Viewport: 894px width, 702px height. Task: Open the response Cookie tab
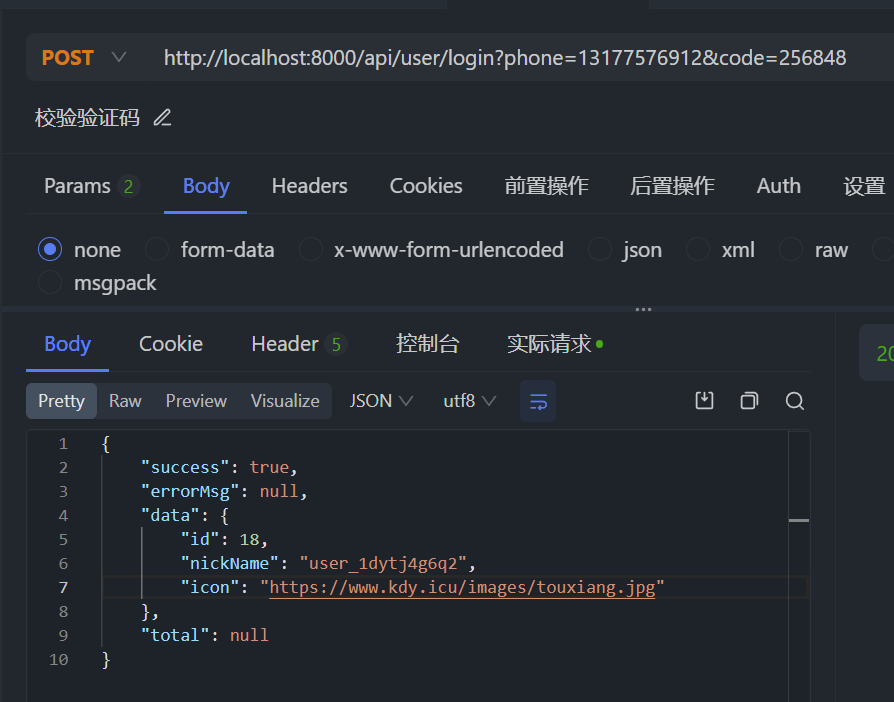171,344
